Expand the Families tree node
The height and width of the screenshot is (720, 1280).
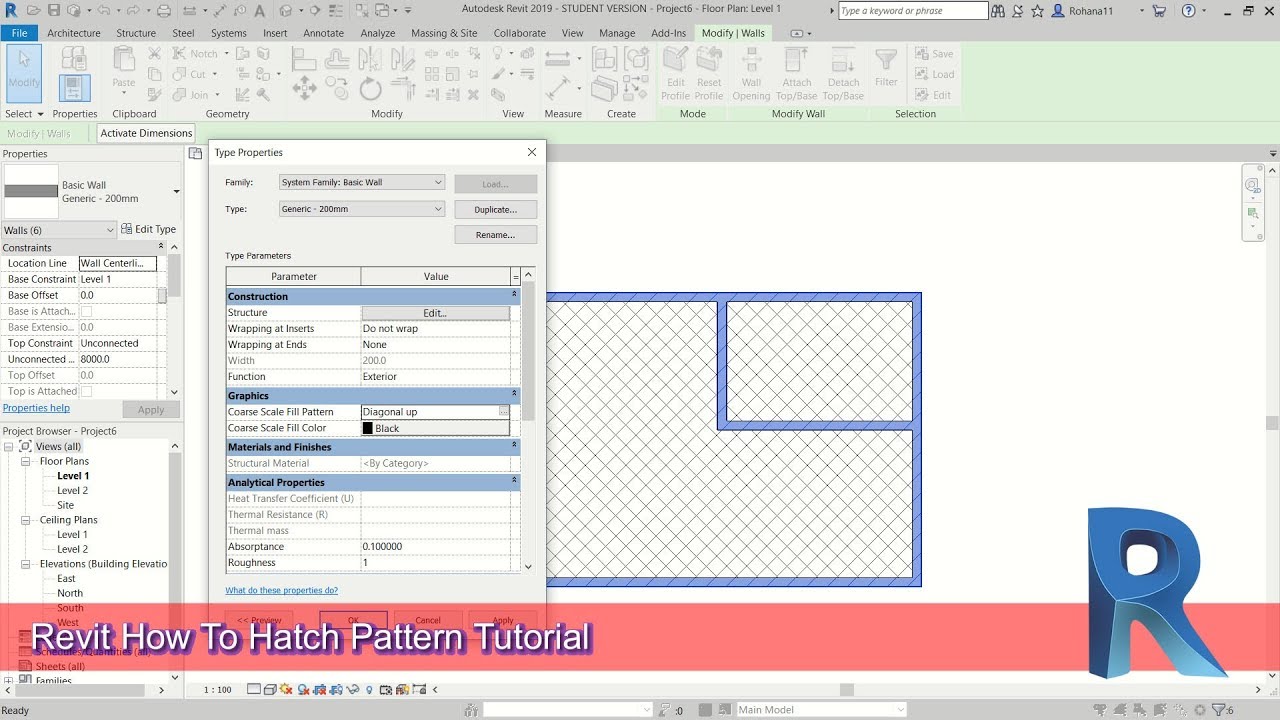tap(8, 681)
